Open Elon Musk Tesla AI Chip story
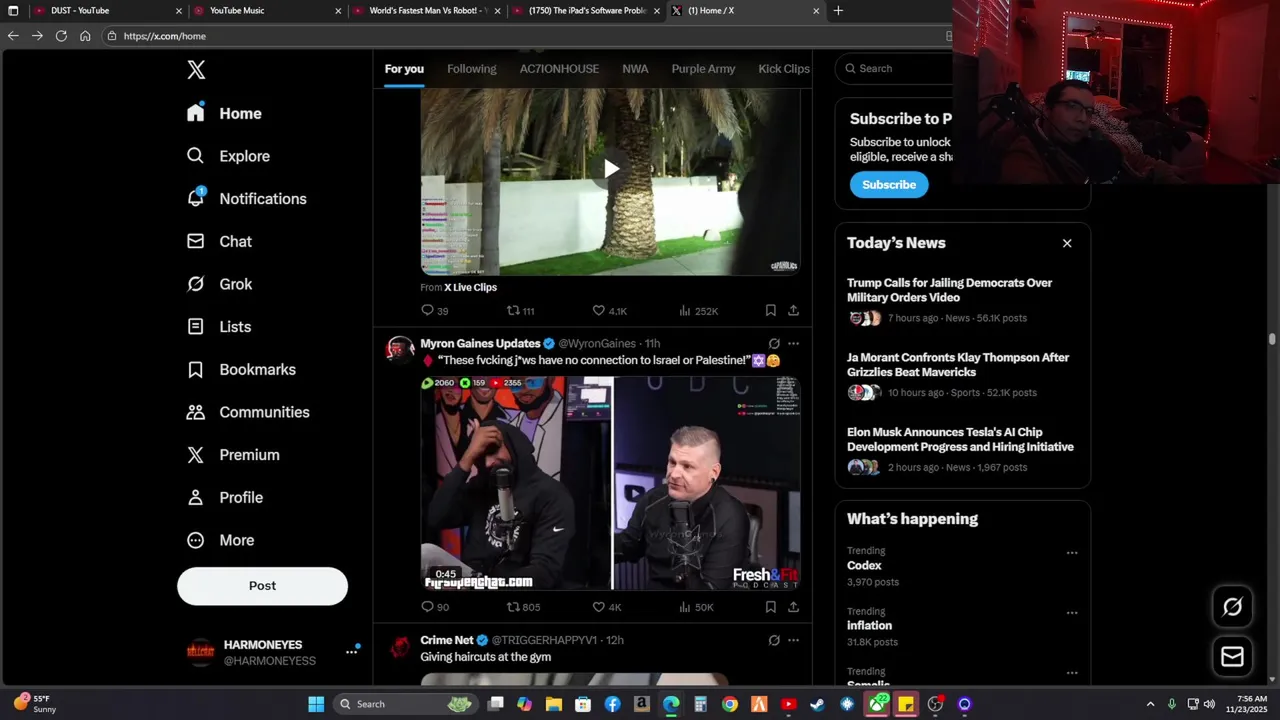Viewport: 1280px width, 720px height. (960, 439)
